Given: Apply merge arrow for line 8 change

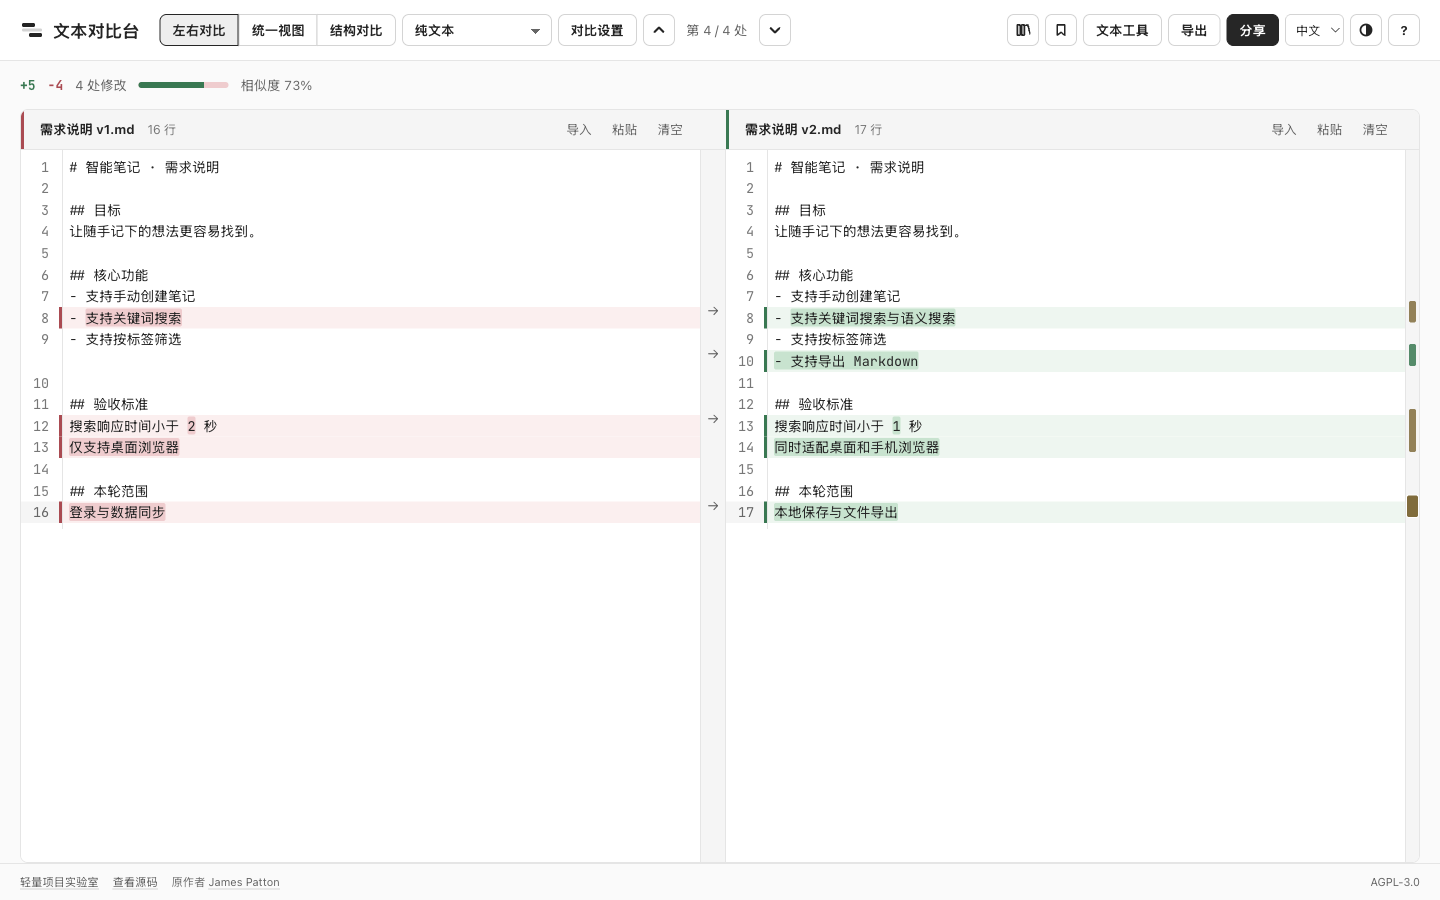Looking at the screenshot, I should click(713, 311).
